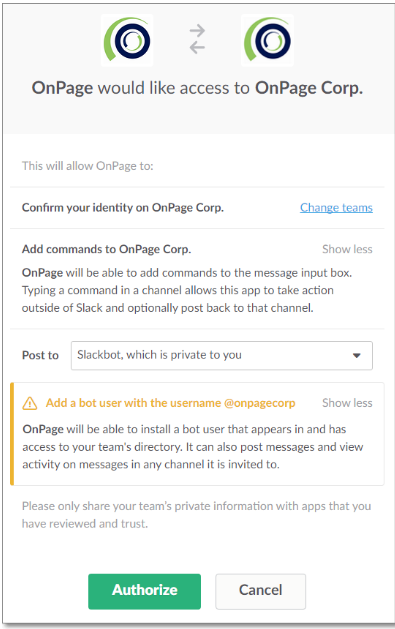Click the arrow at the right of the Post to box

[x=357, y=355]
